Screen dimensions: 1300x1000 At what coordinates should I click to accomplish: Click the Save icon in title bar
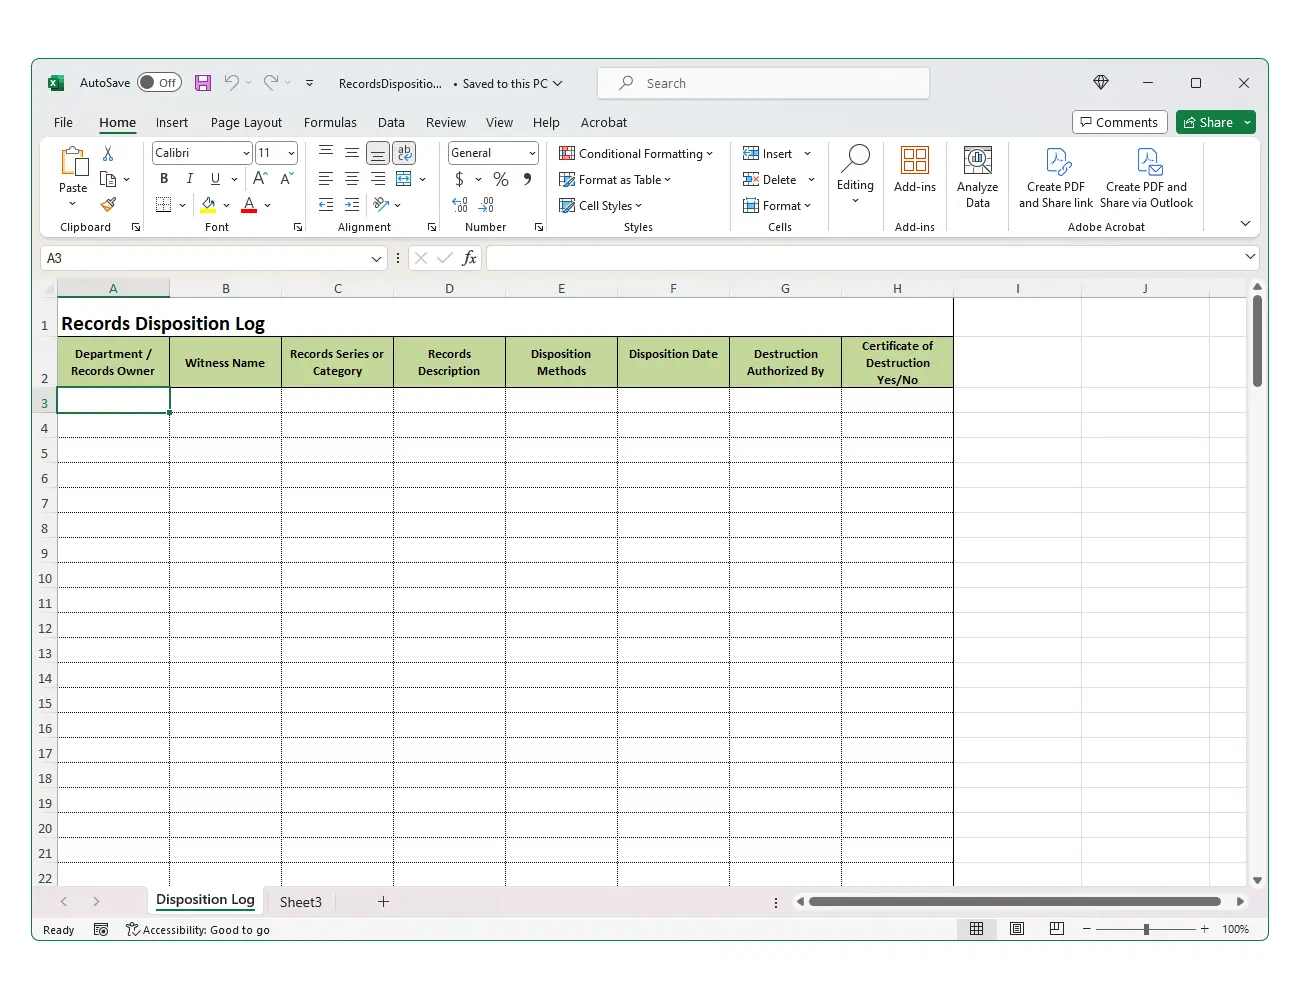point(203,83)
